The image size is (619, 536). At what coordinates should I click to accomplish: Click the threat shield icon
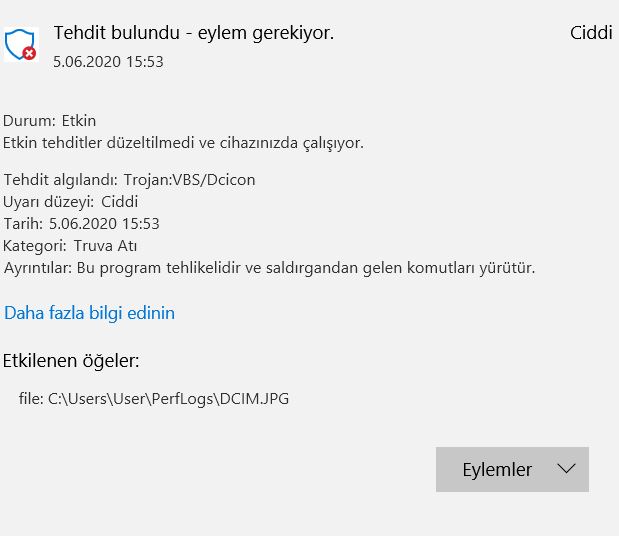[19, 43]
